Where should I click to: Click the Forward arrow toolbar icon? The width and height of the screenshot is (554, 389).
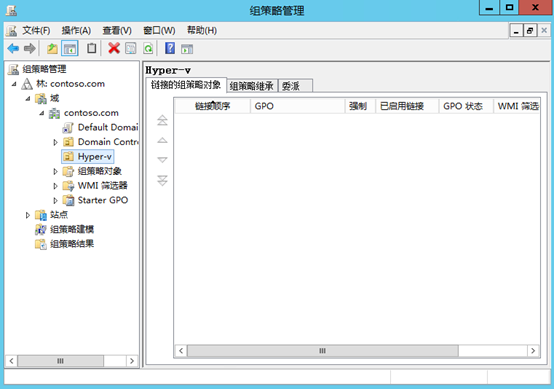click(x=30, y=48)
